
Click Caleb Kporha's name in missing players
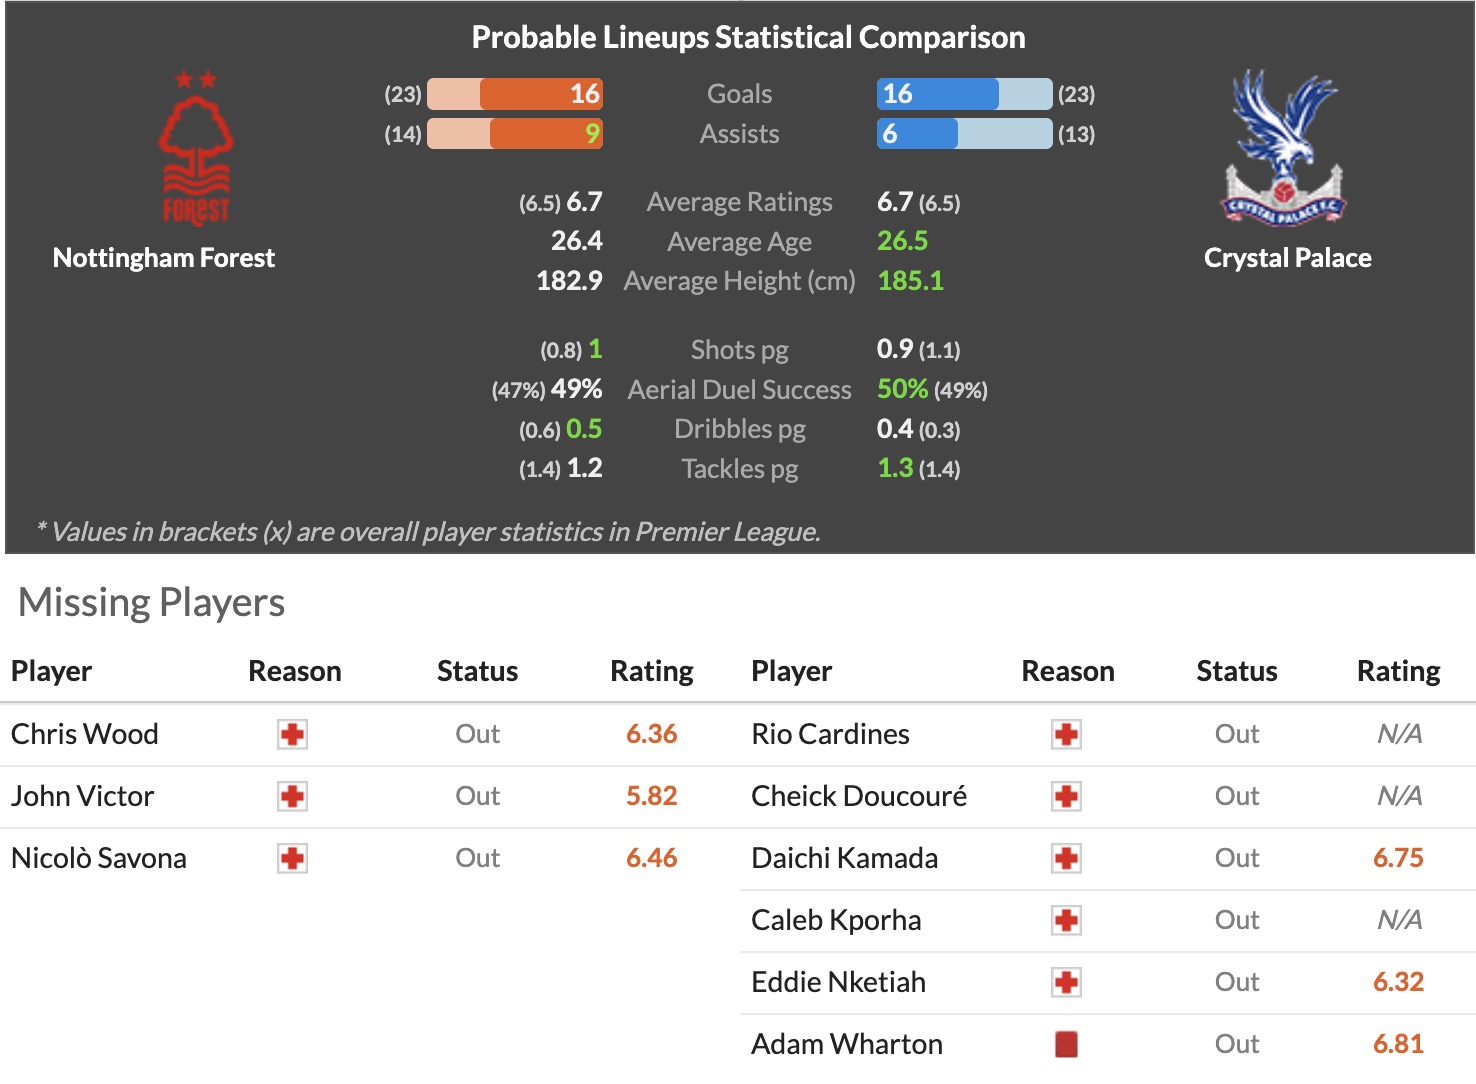(x=836, y=921)
